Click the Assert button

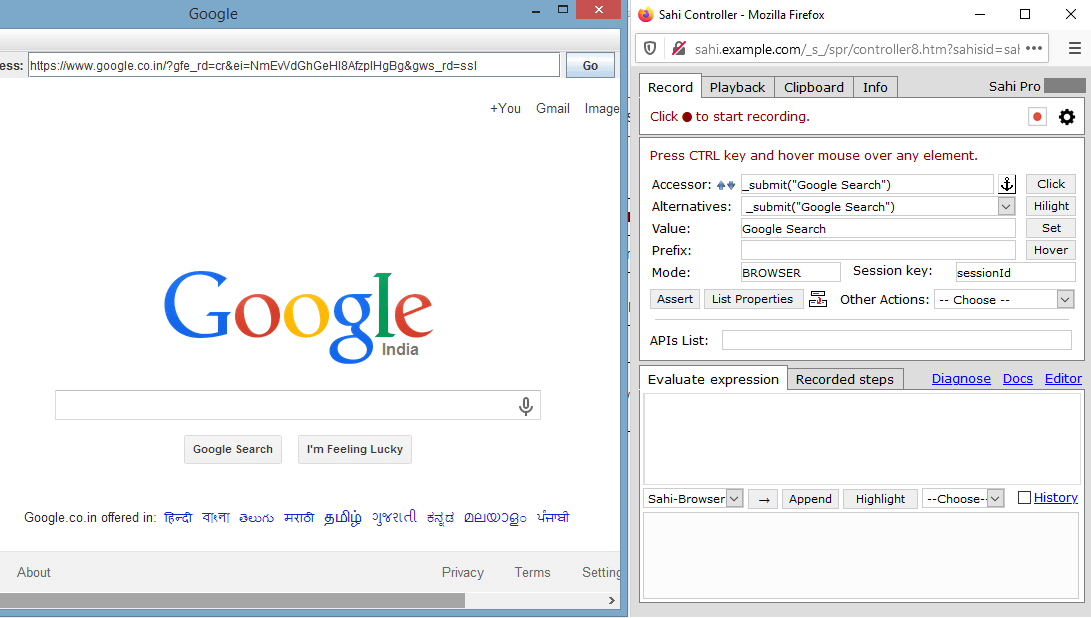tap(675, 299)
